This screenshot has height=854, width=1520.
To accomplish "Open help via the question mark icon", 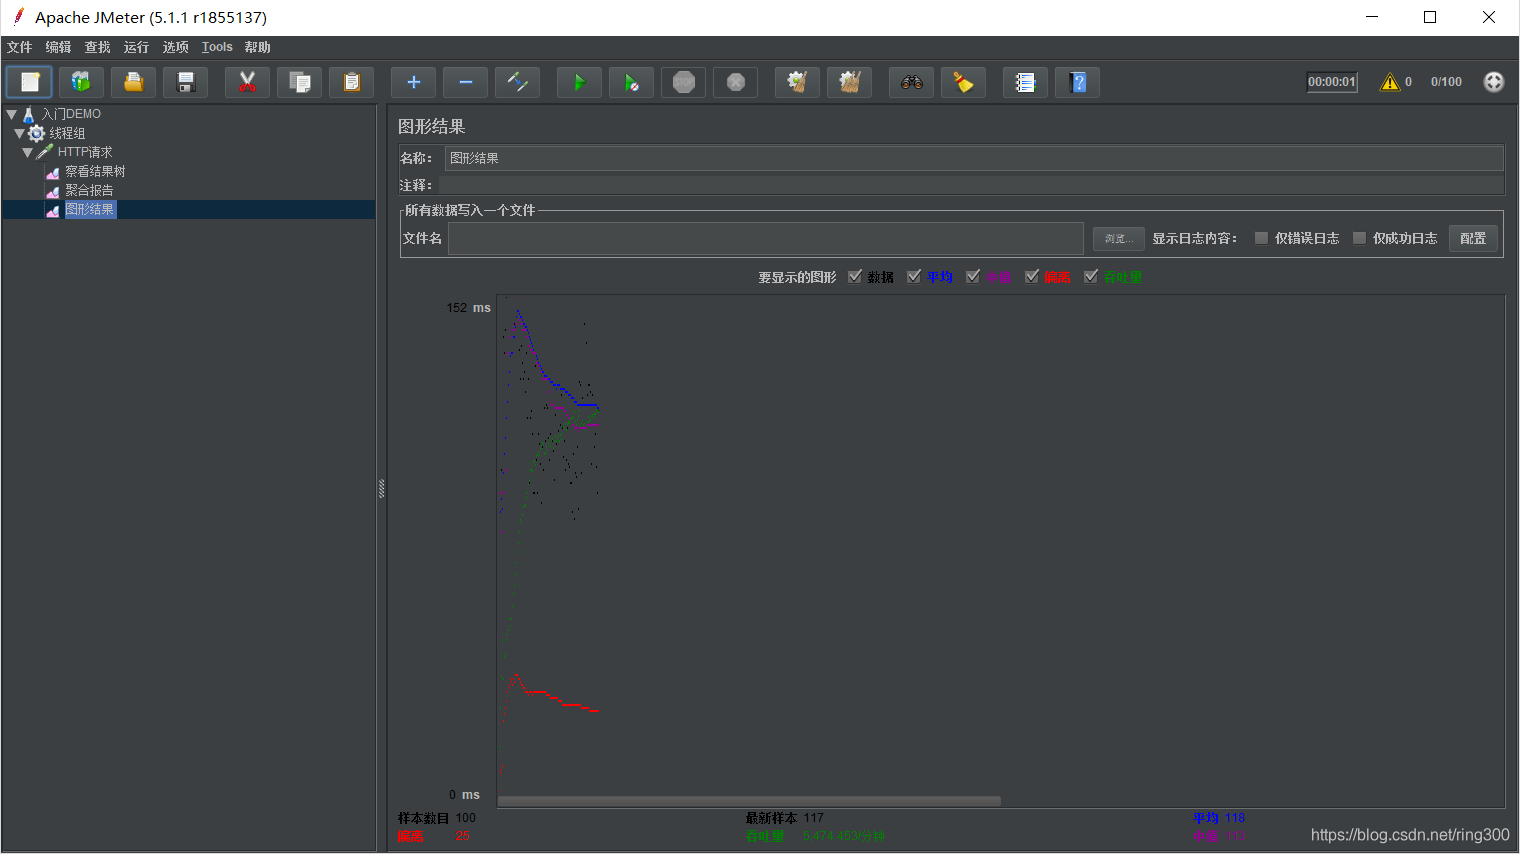I will pyautogui.click(x=1077, y=82).
